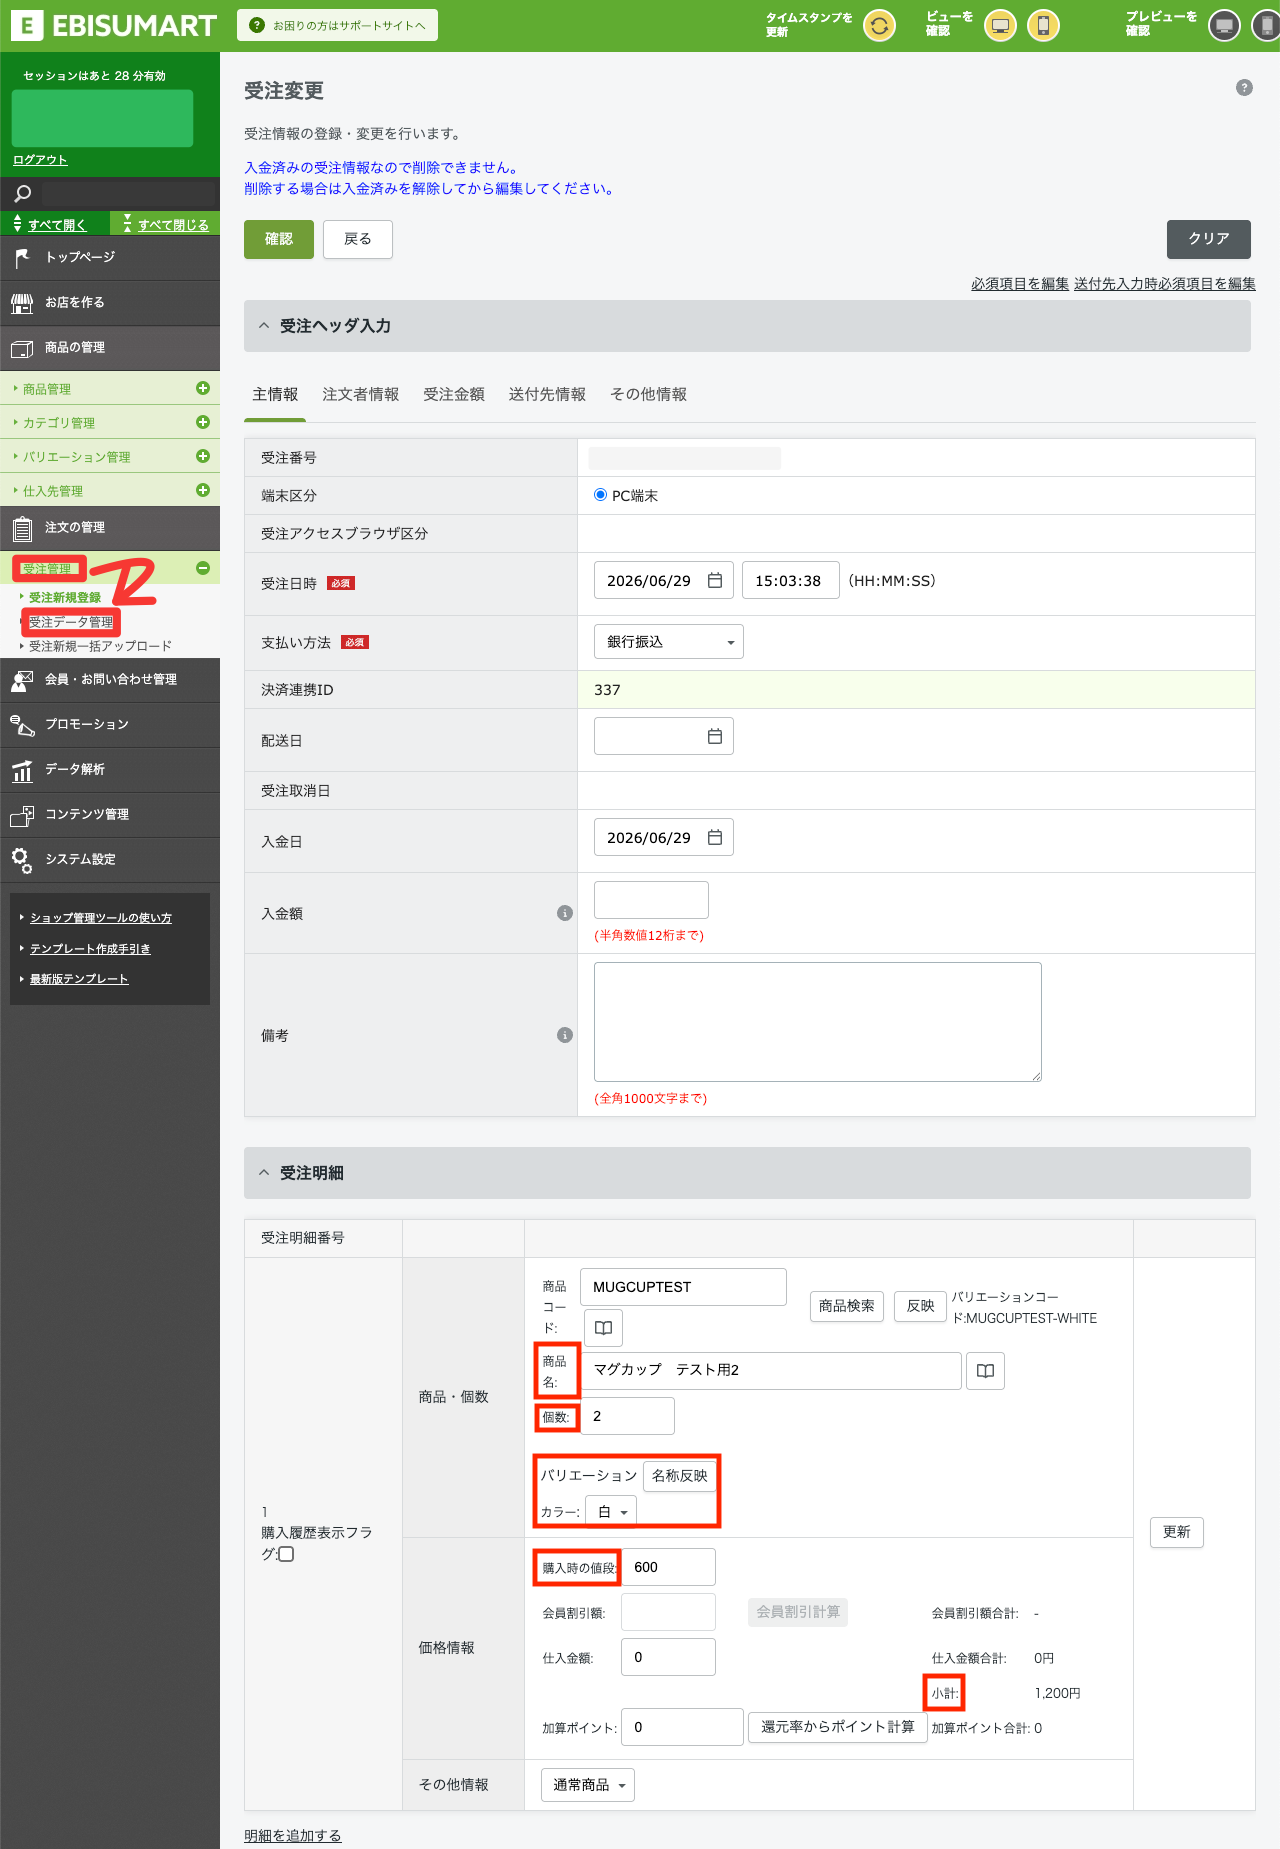Open the mobile view check phone icon
1280x1849 pixels.
coord(1043,26)
